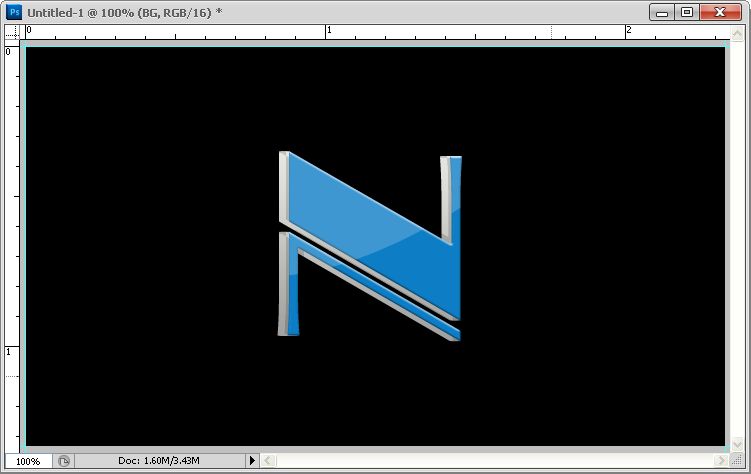Minimize the Untitled-1 document window
The width and height of the screenshot is (751, 474).
[x=662, y=12]
